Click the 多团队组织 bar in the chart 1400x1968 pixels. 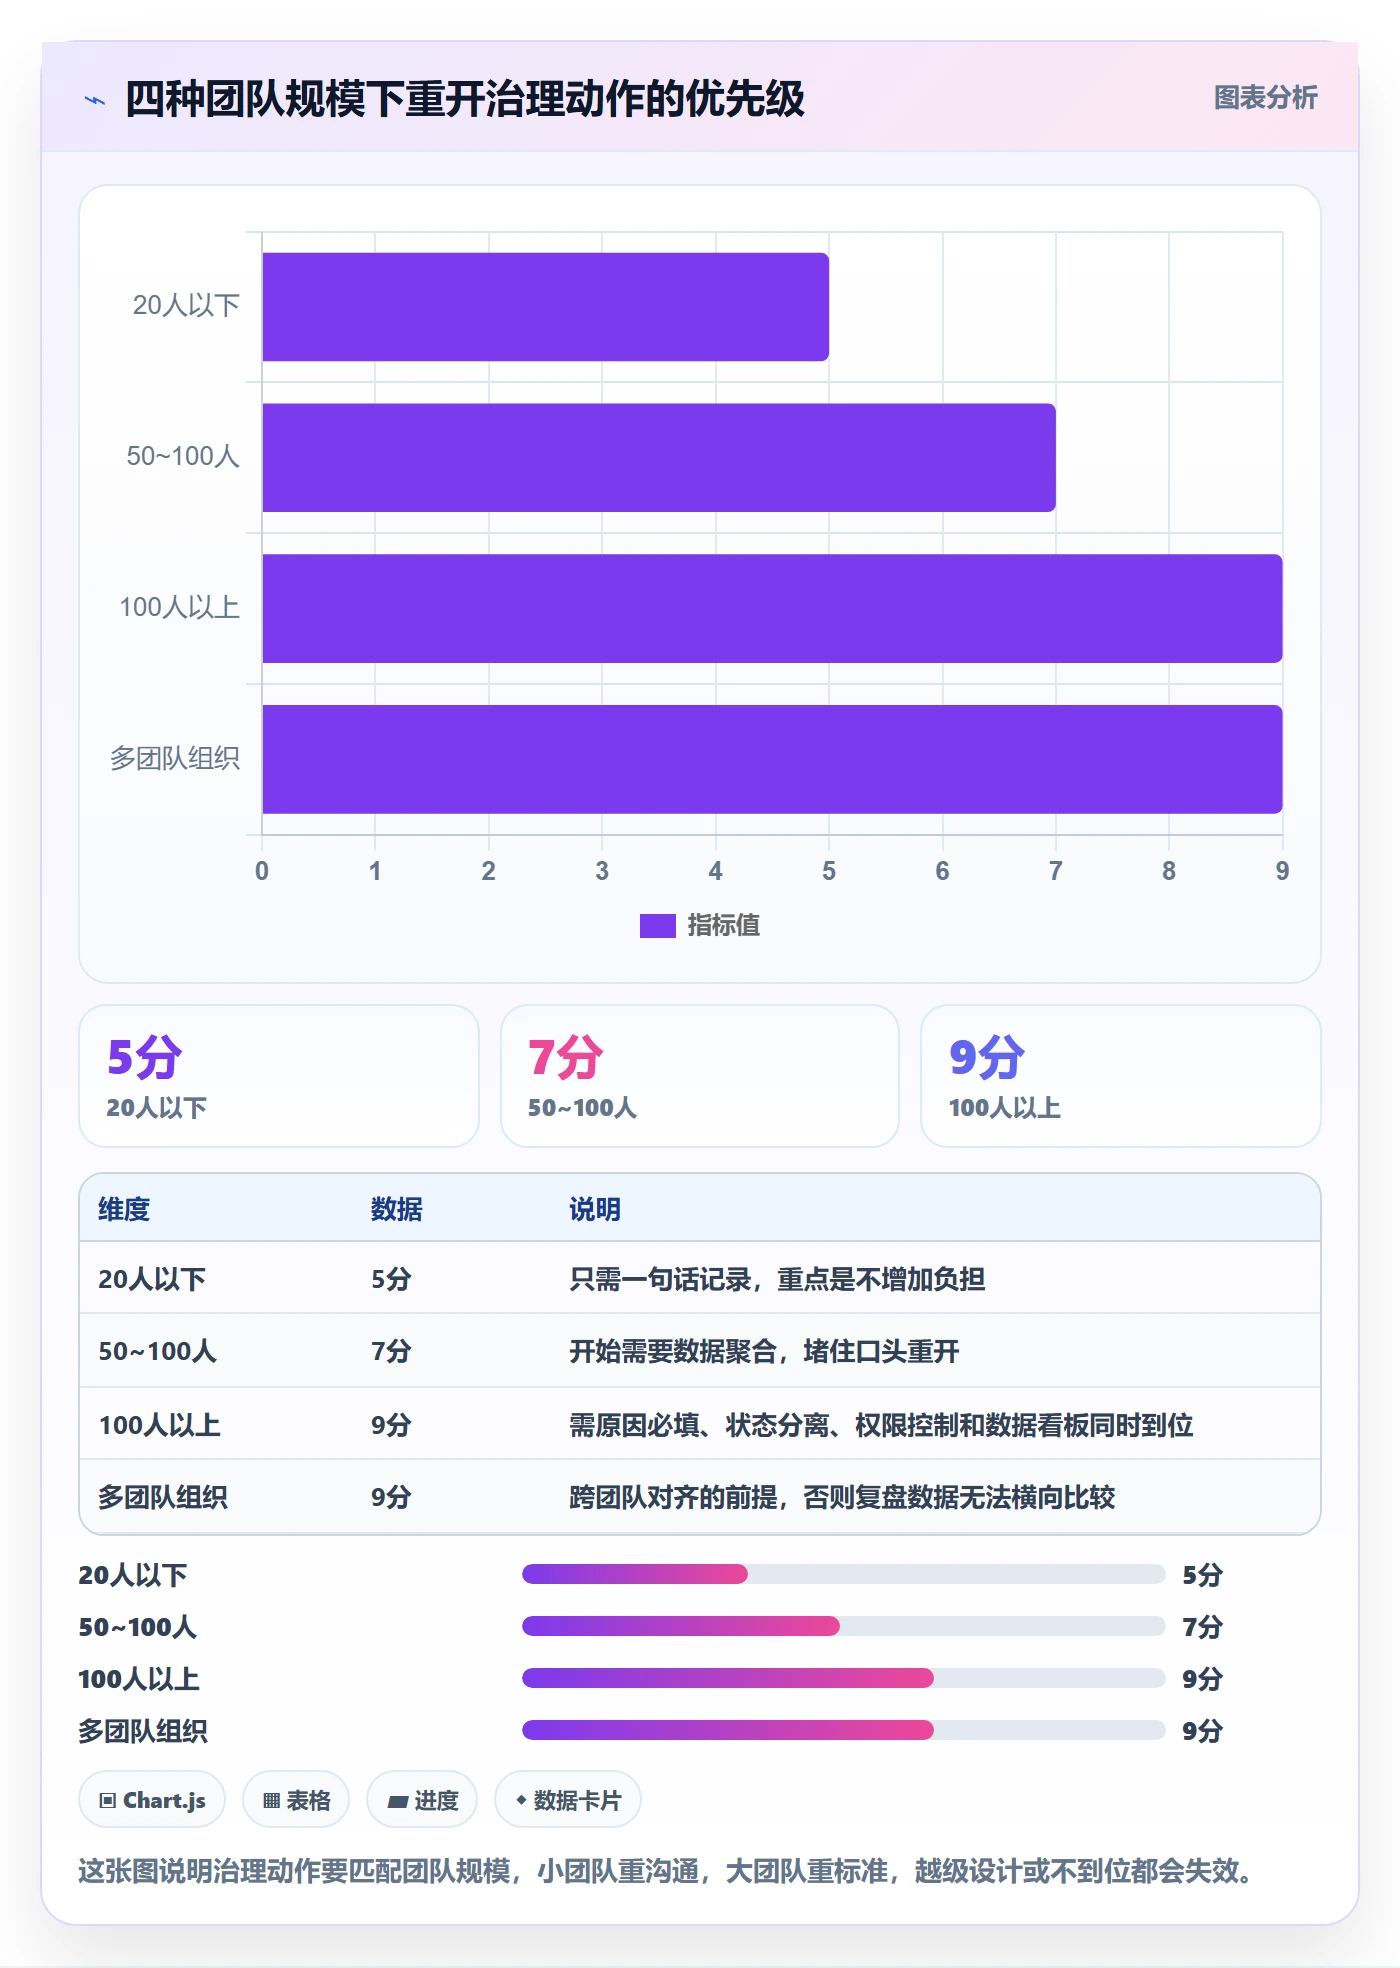(772, 760)
